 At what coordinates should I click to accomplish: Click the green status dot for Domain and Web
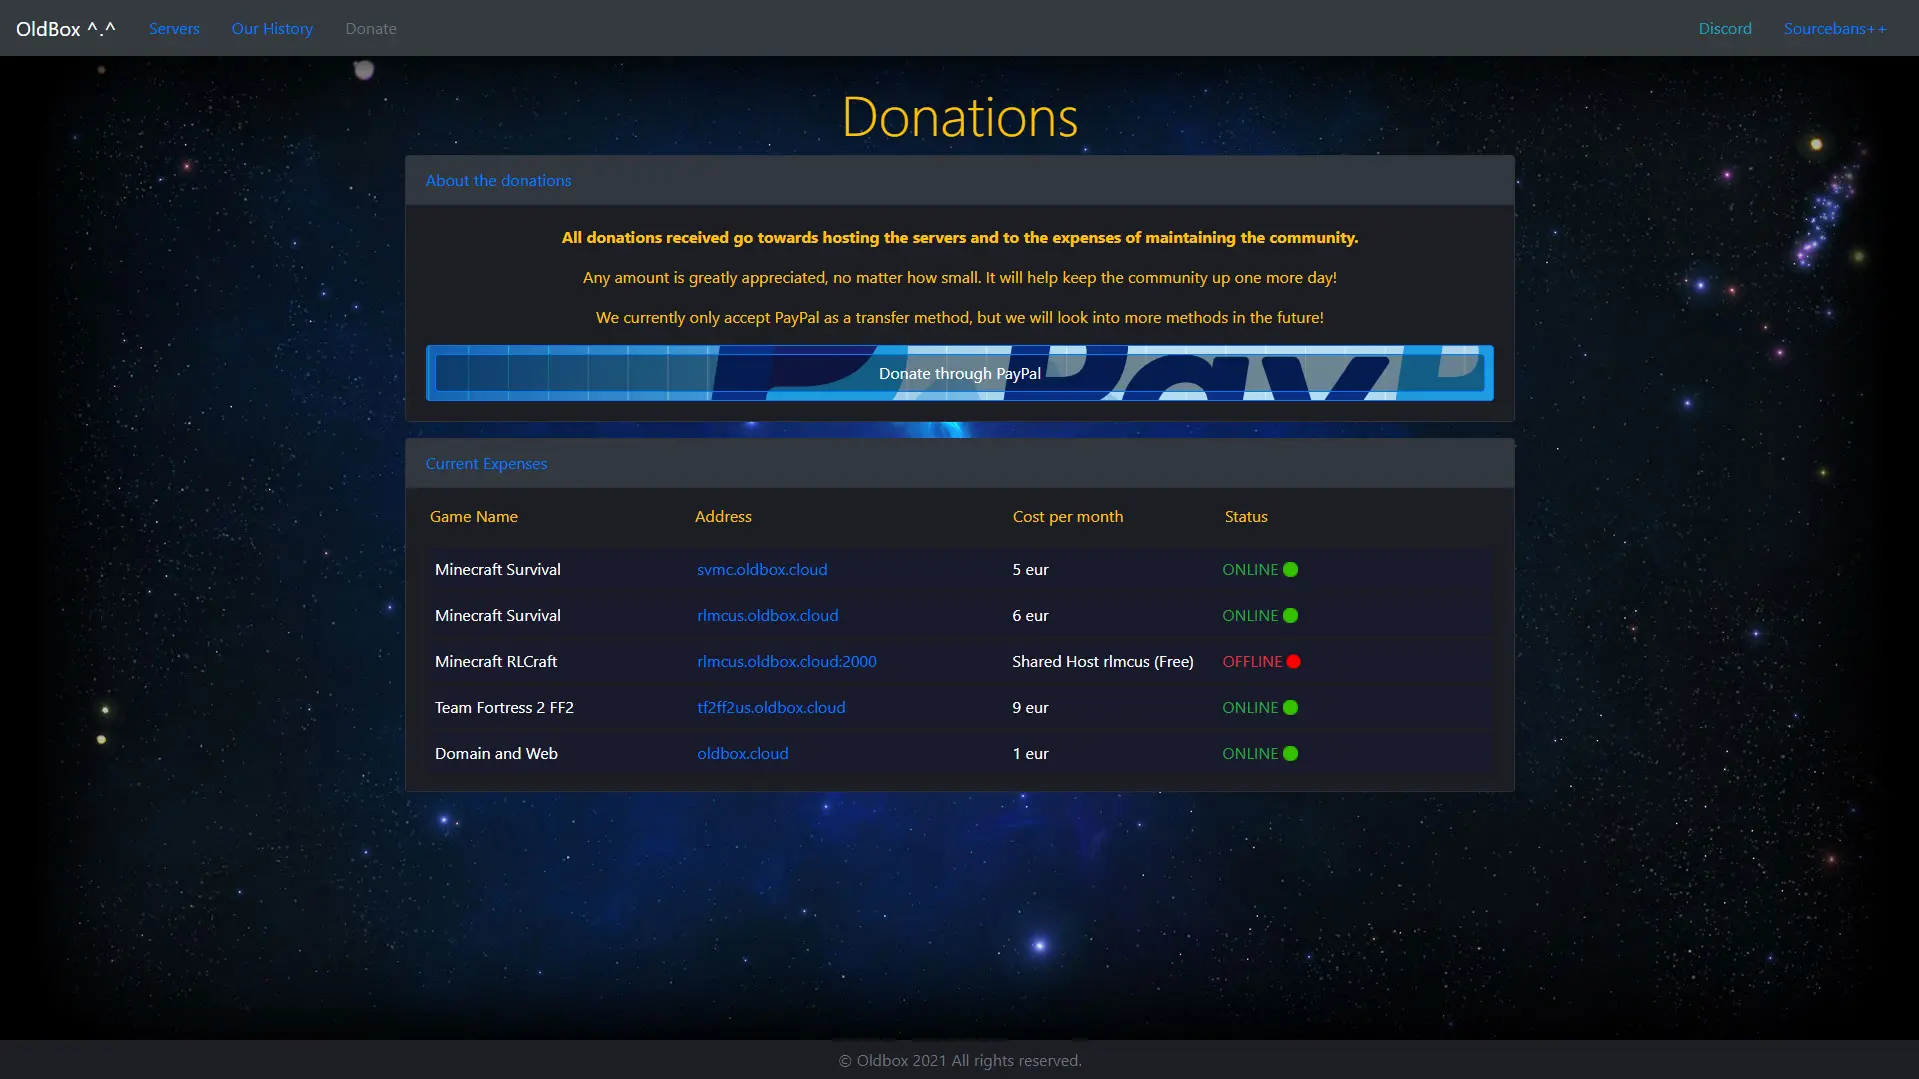(1290, 754)
